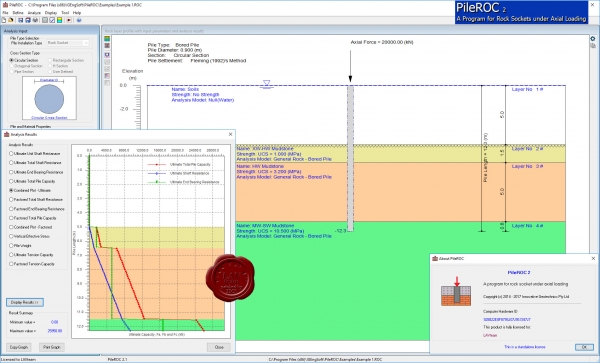Click the circular section preview image

coord(49,99)
